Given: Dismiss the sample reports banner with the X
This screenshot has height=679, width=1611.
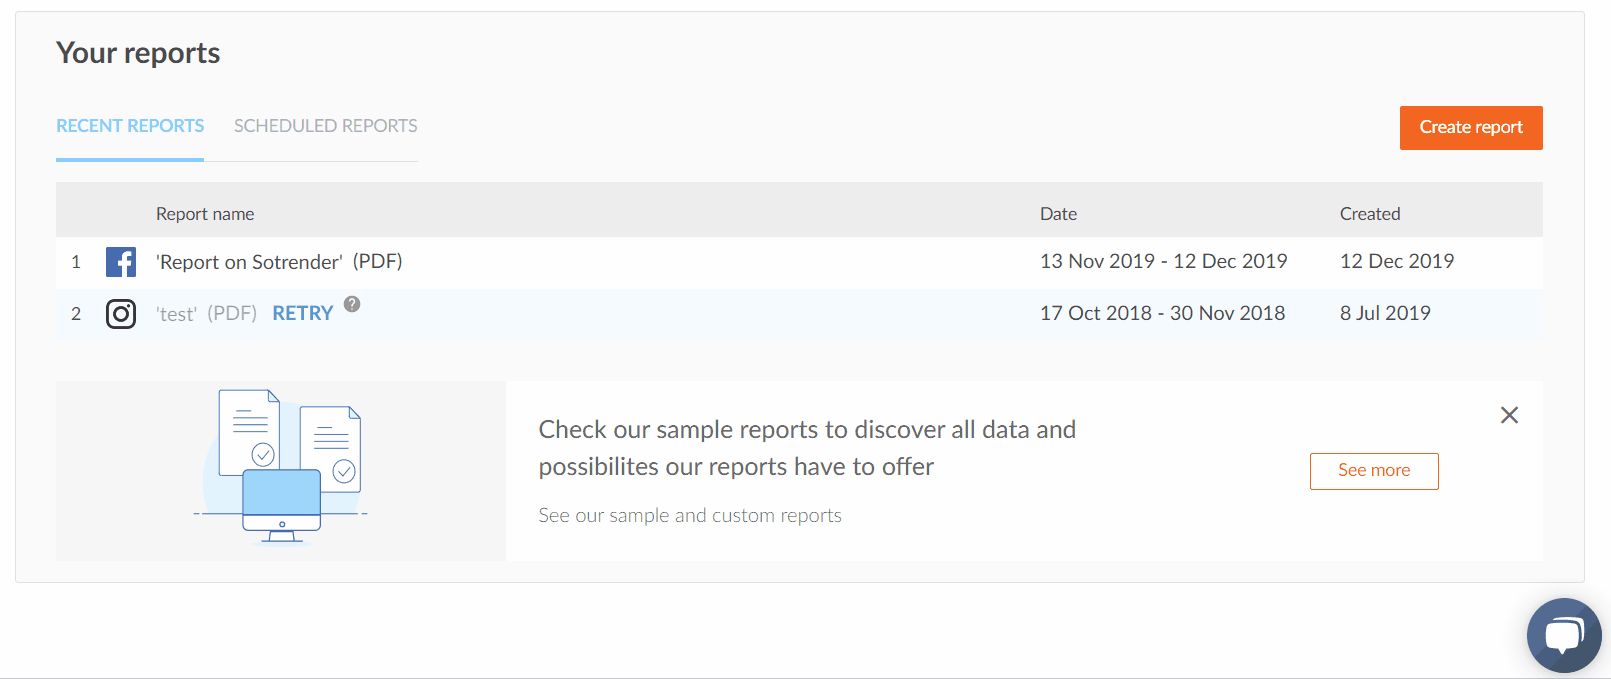Looking at the screenshot, I should [x=1509, y=415].
